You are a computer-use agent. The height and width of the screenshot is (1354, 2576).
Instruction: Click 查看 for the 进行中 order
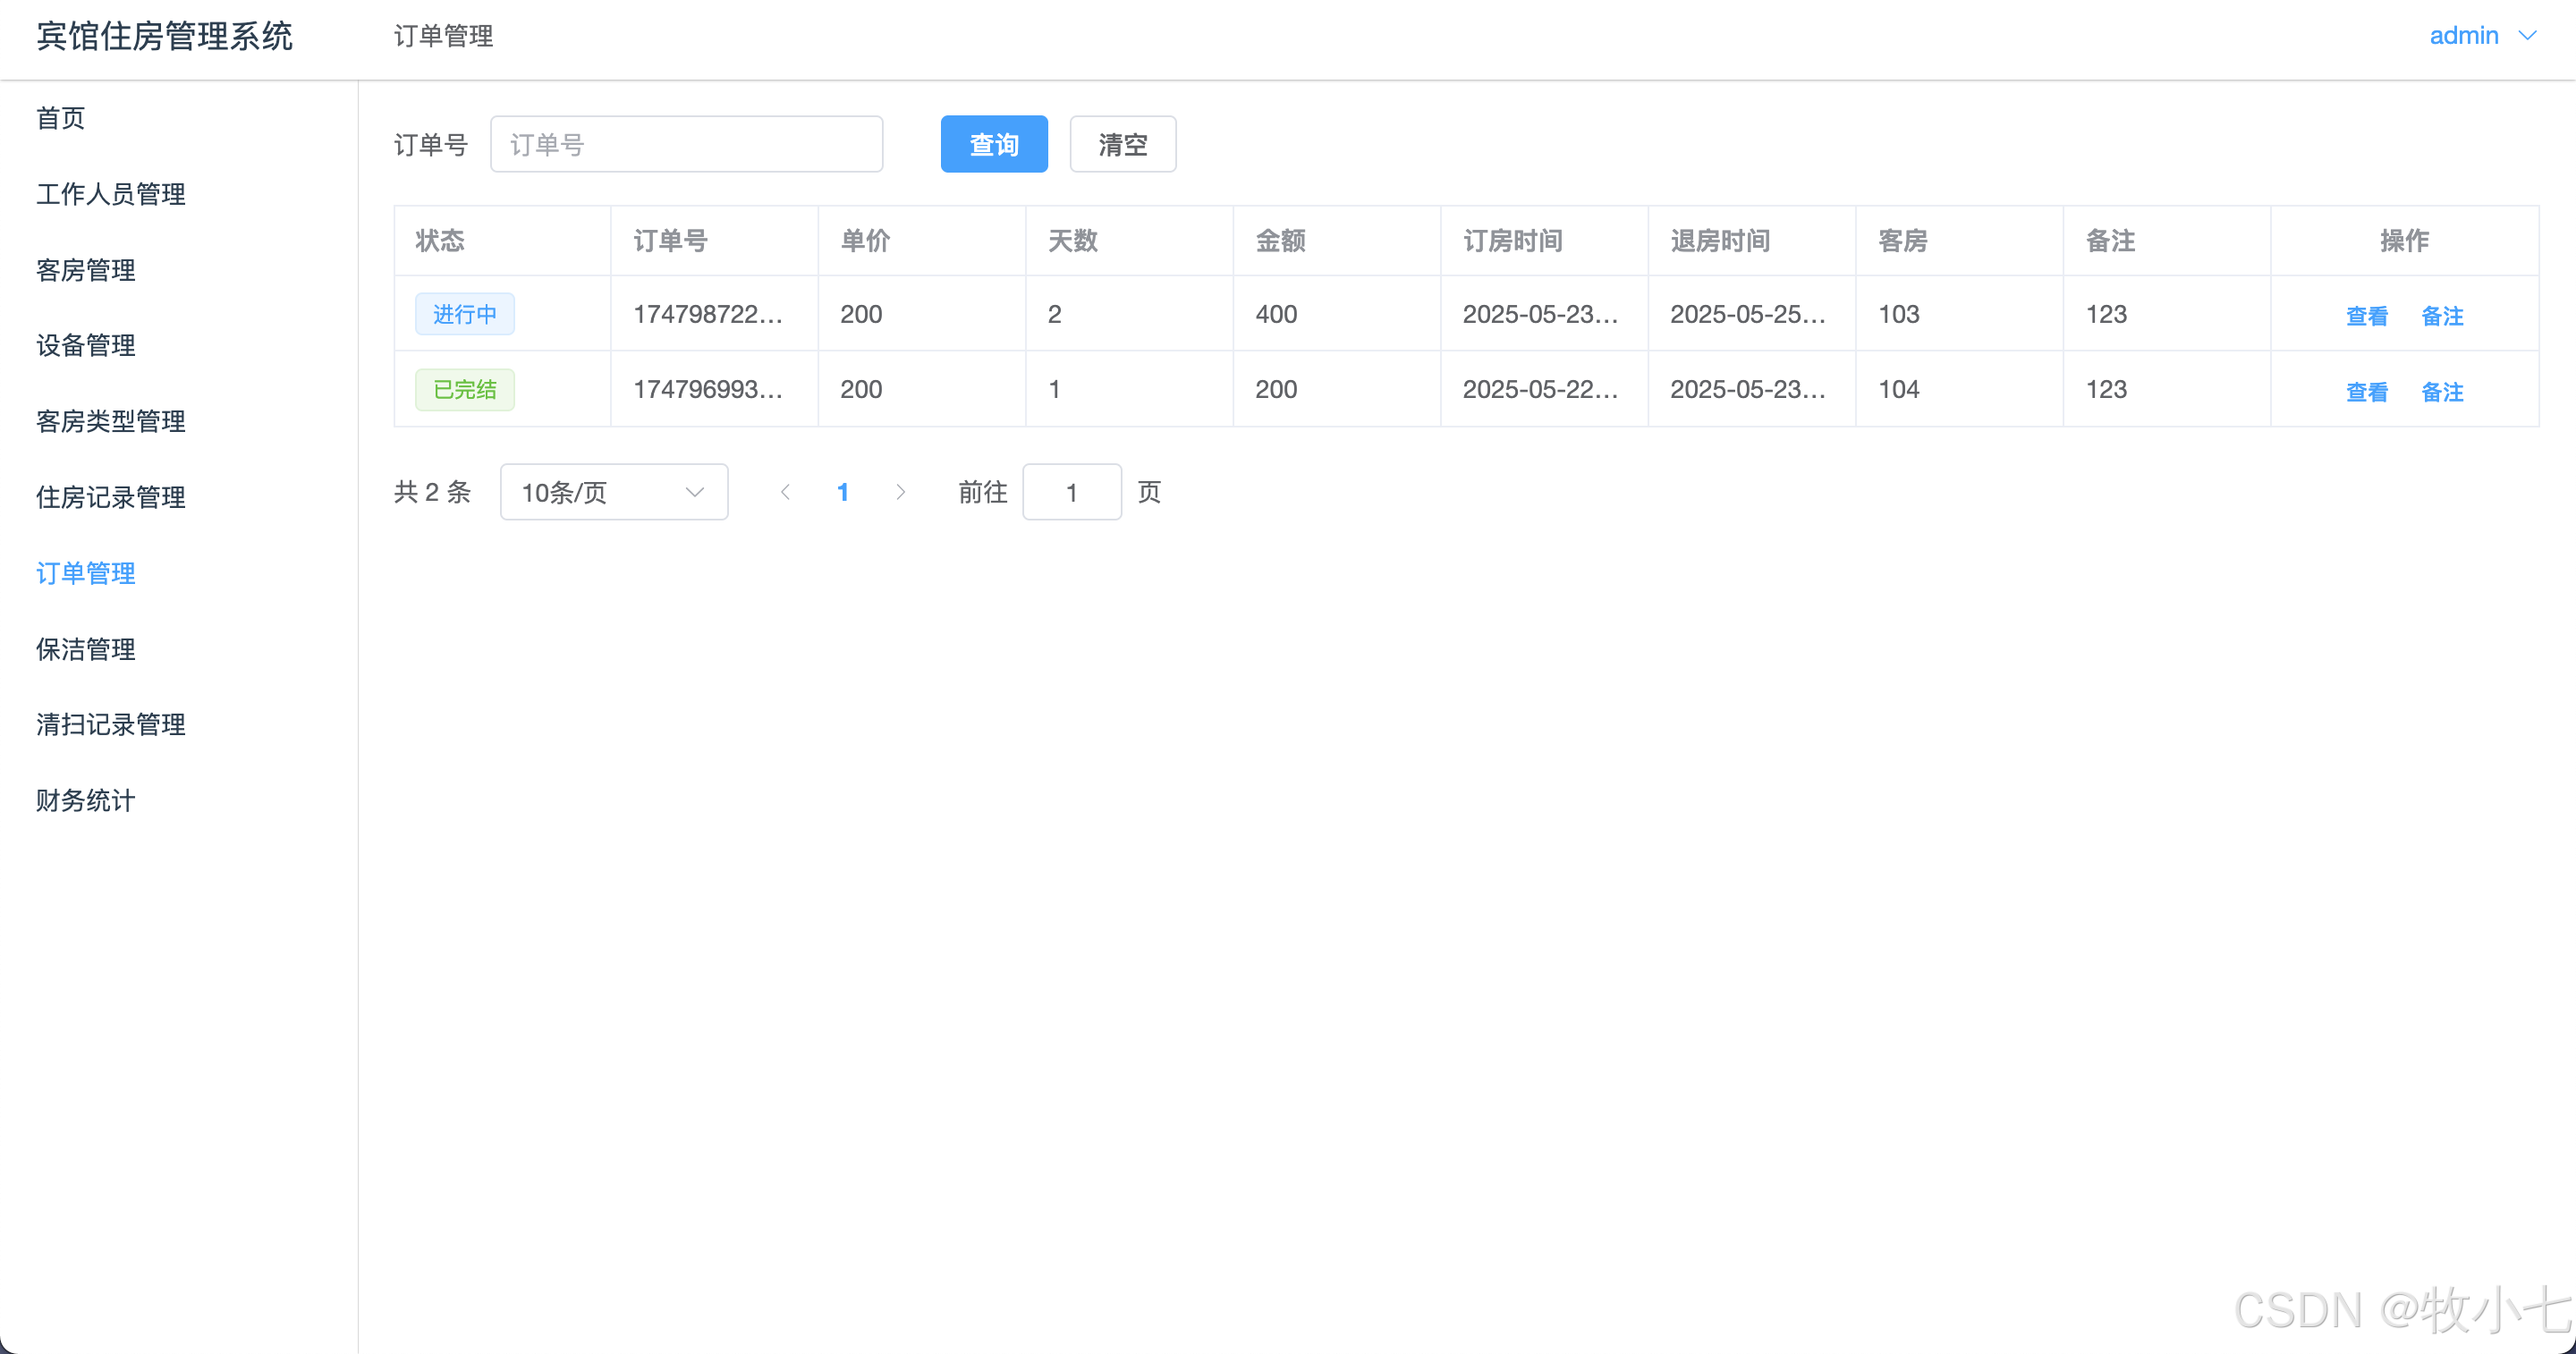click(2366, 316)
